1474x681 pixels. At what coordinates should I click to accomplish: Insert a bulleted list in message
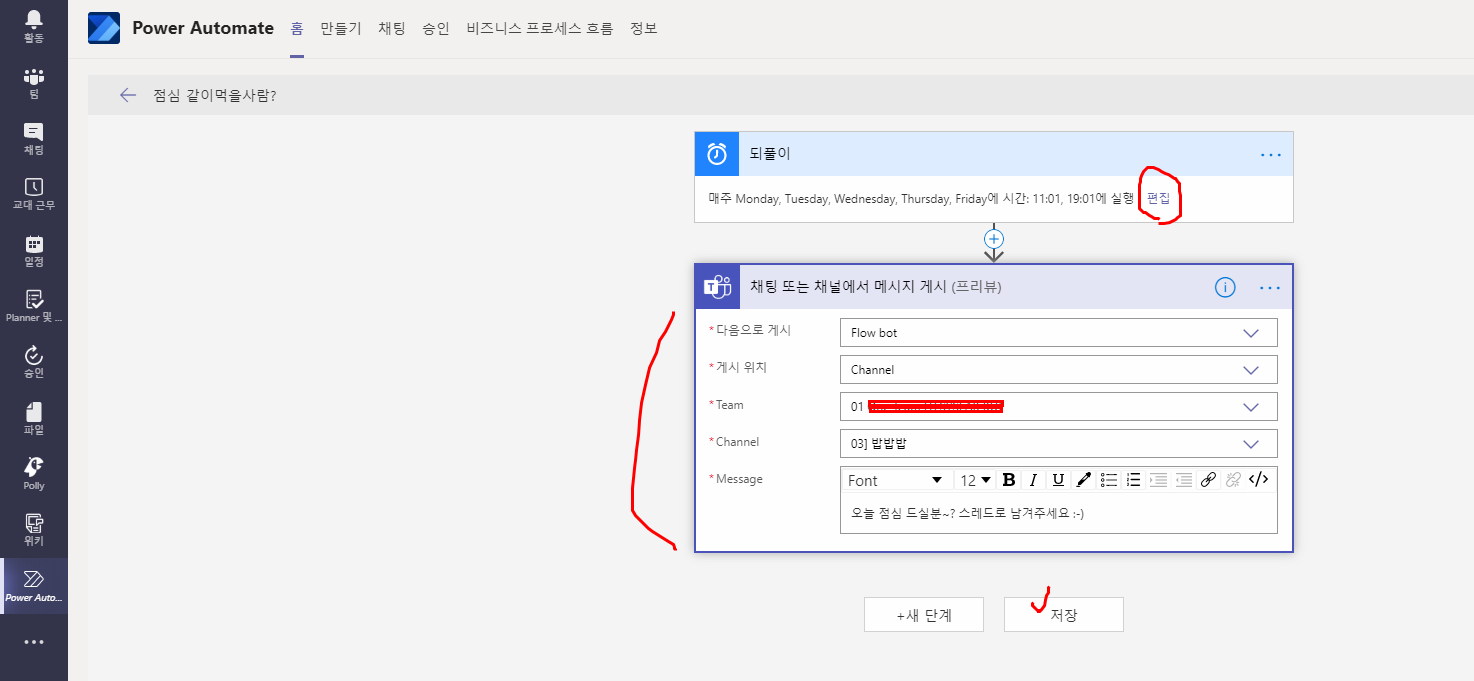[x=1109, y=480]
